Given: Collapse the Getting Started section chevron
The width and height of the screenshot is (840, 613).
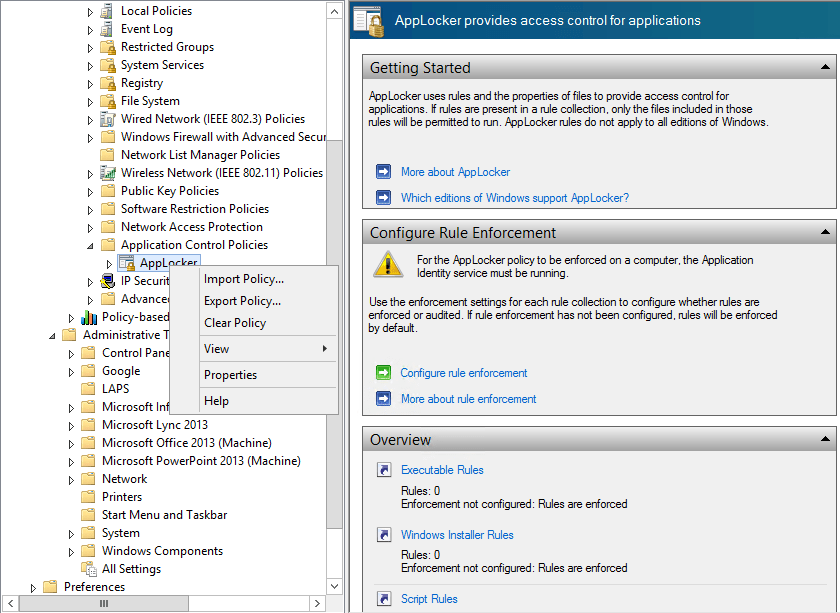Looking at the screenshot, I should (826, 67).
